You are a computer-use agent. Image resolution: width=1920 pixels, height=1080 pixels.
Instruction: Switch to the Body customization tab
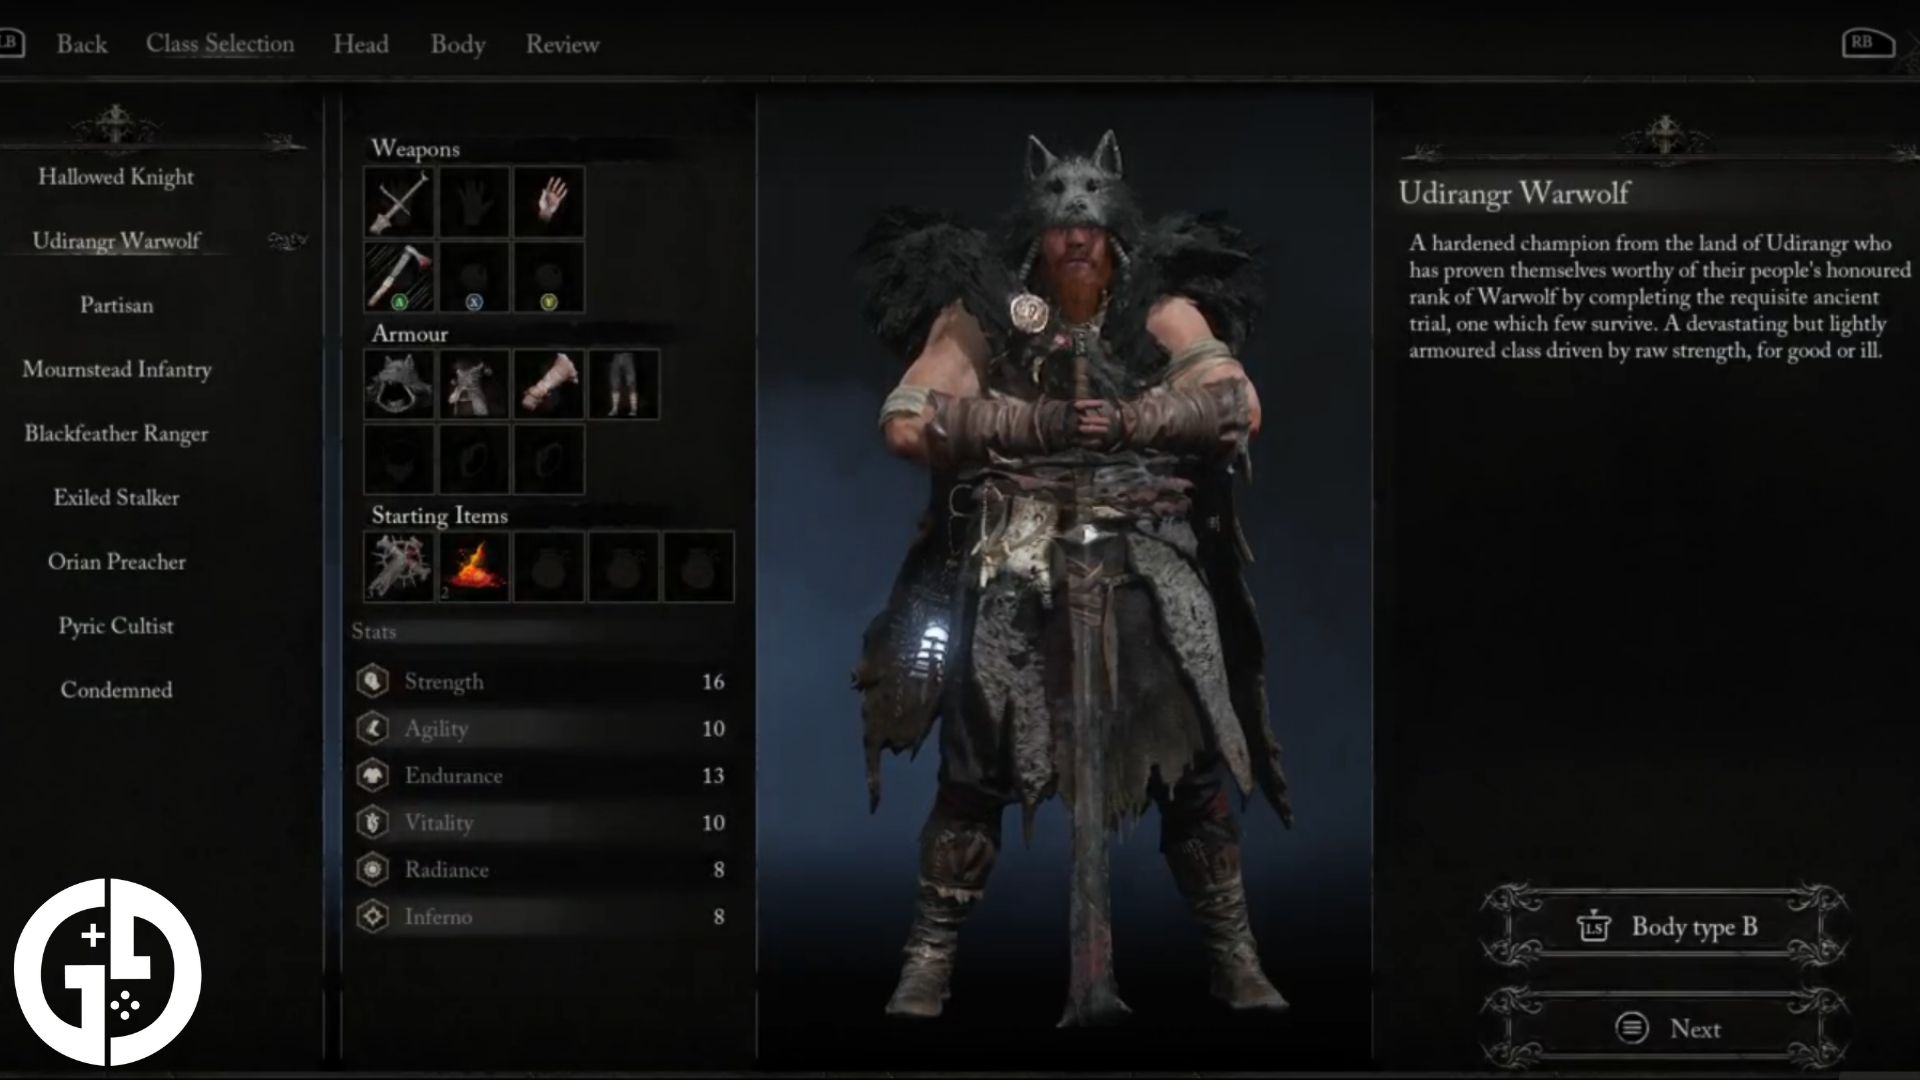tap(458, 44)
